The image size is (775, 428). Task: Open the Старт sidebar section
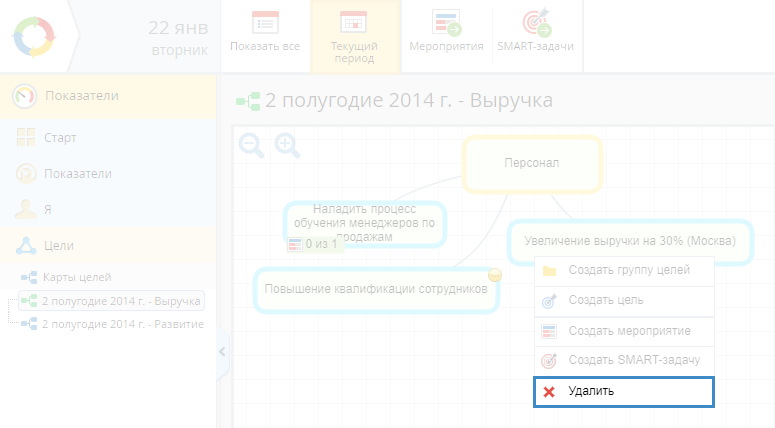60,138
